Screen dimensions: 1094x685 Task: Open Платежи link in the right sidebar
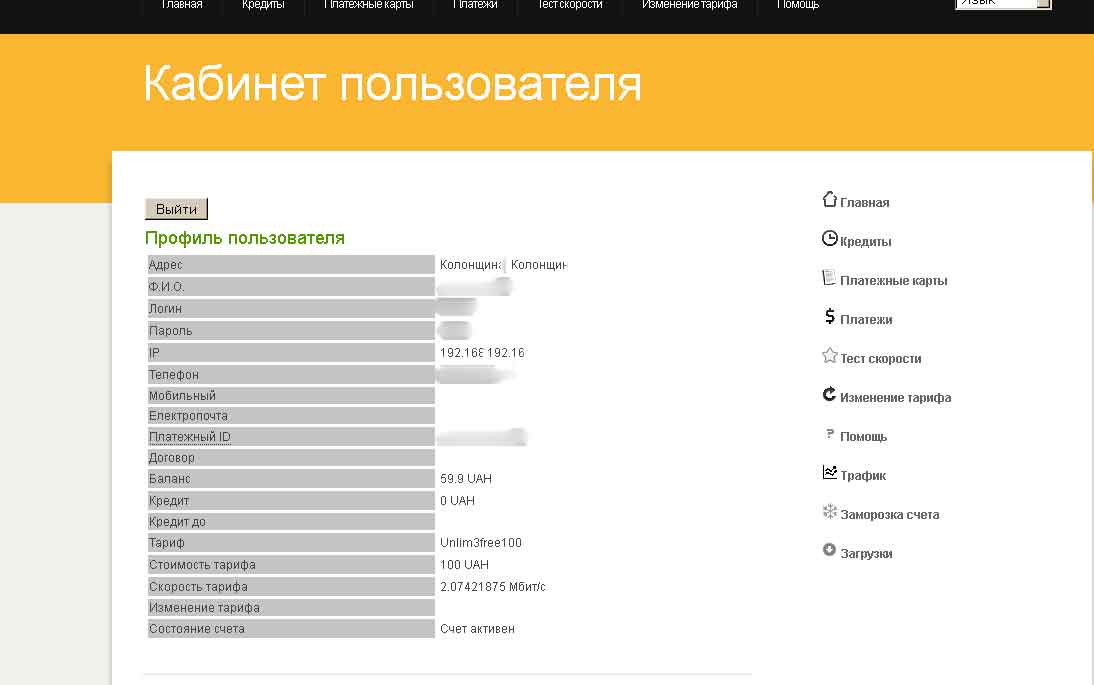pyautogui.click(x=866, y=319)
